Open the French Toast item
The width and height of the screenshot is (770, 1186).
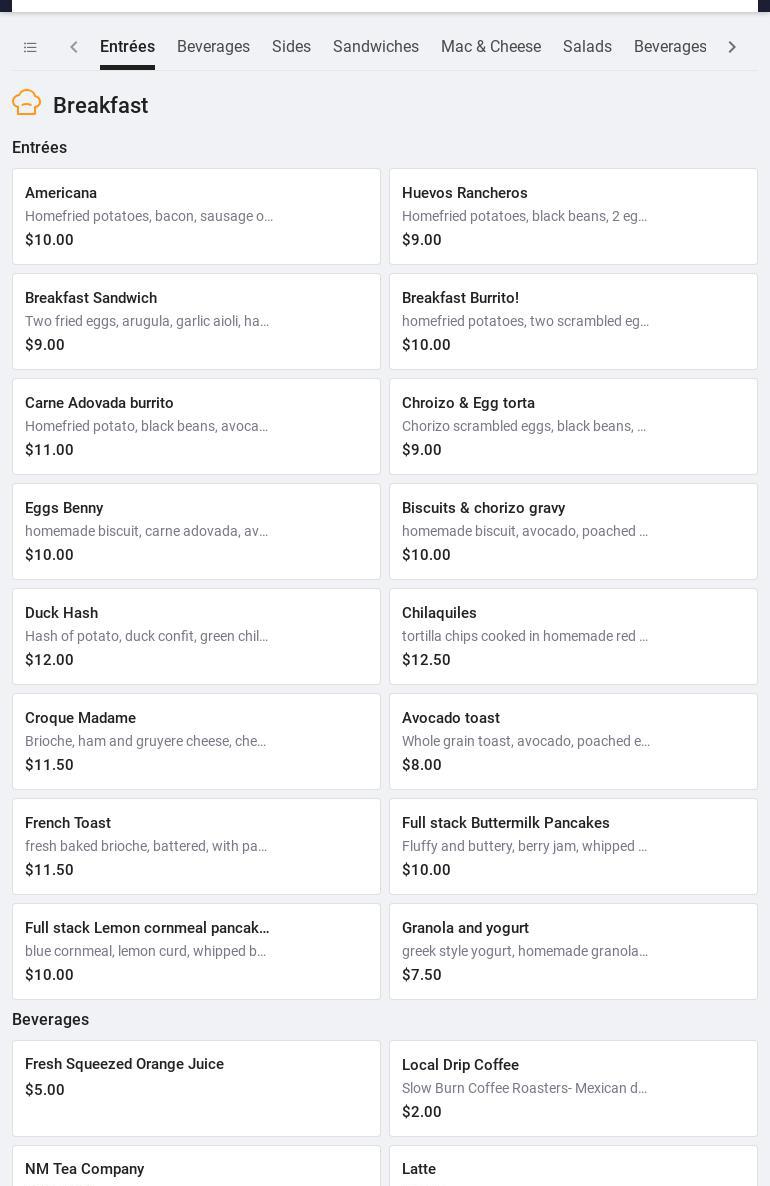(x=196, y=846)
